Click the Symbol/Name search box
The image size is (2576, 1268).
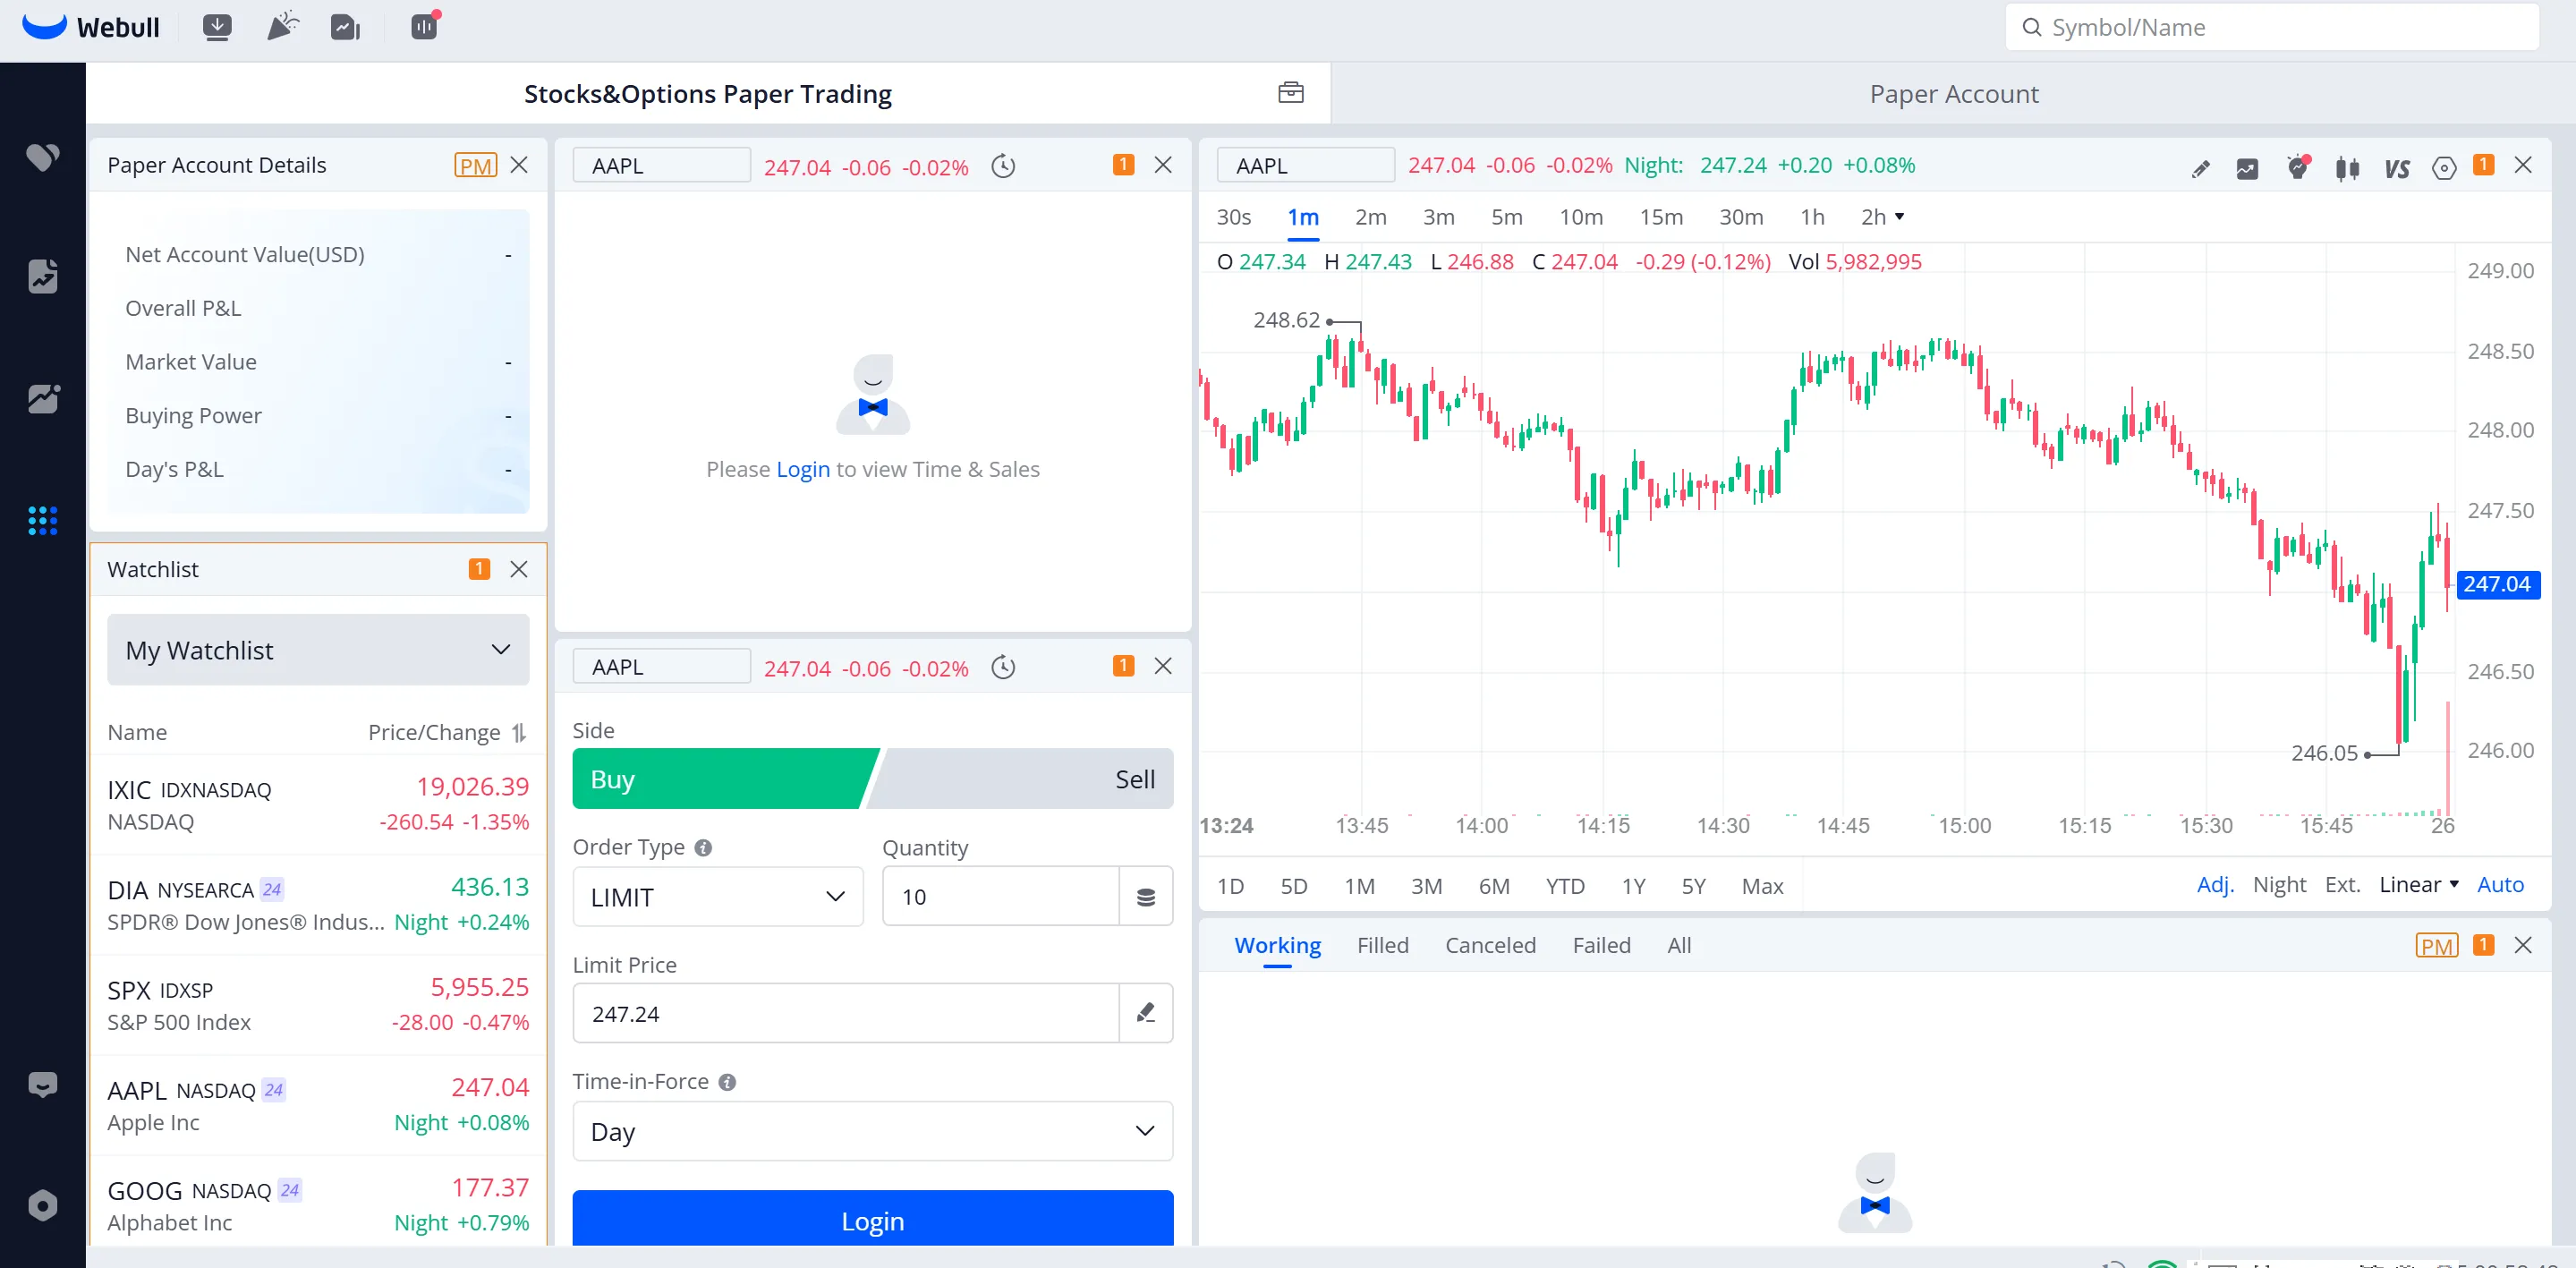point(2271,27)
